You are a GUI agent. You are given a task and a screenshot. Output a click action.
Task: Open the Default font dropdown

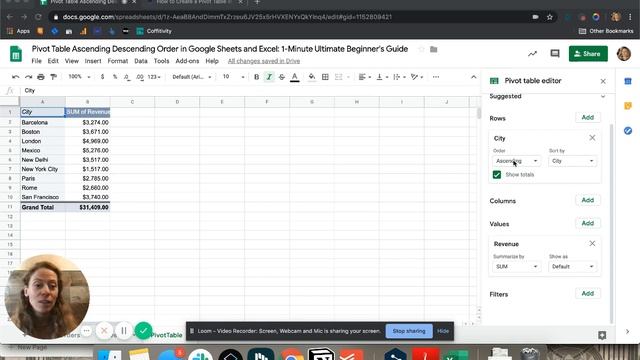[x=192, y=77]
